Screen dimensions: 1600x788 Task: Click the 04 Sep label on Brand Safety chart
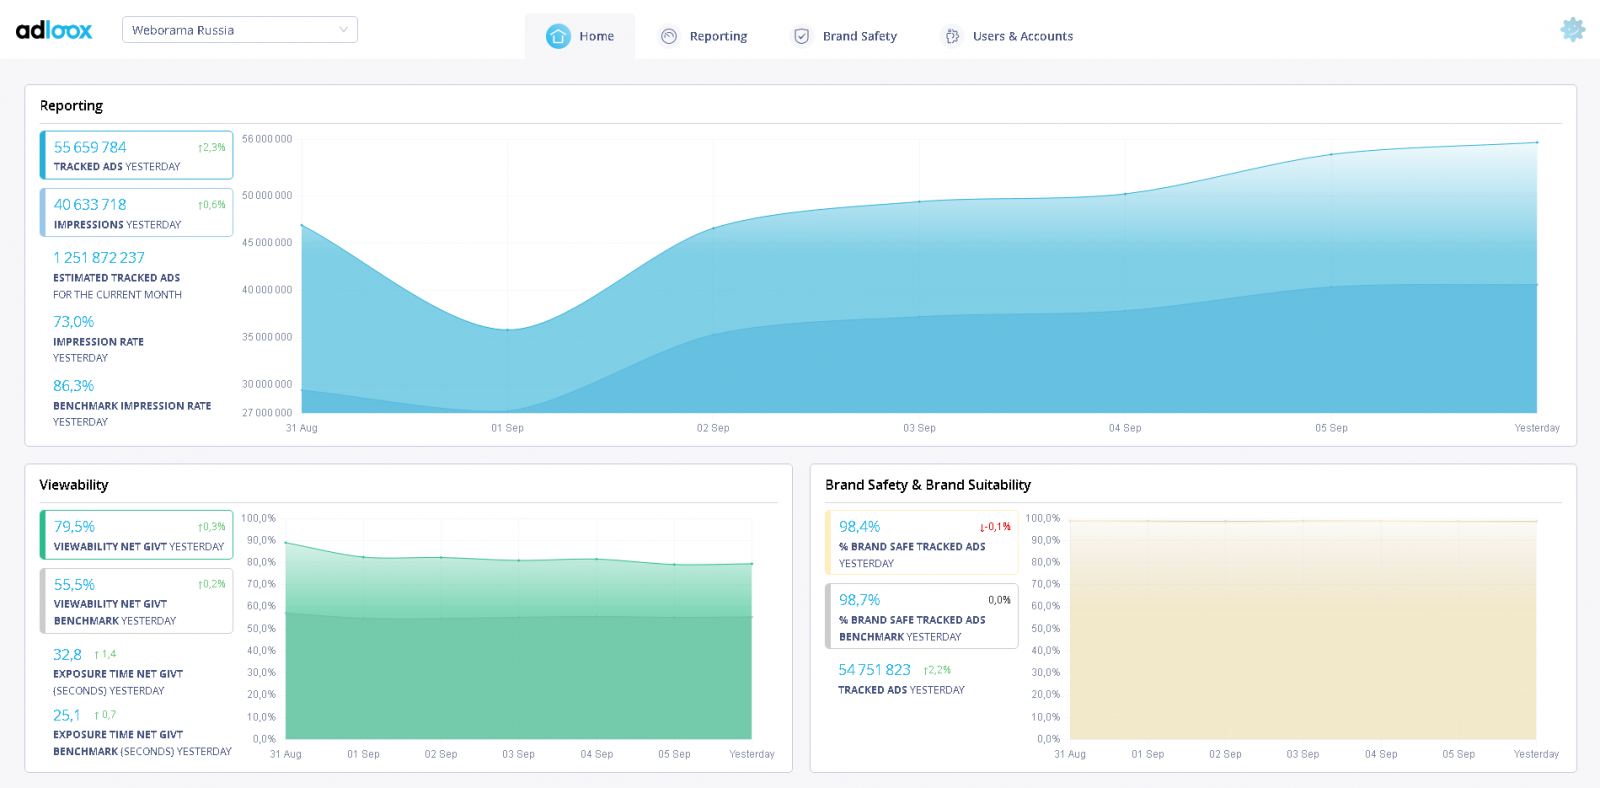1381,754
